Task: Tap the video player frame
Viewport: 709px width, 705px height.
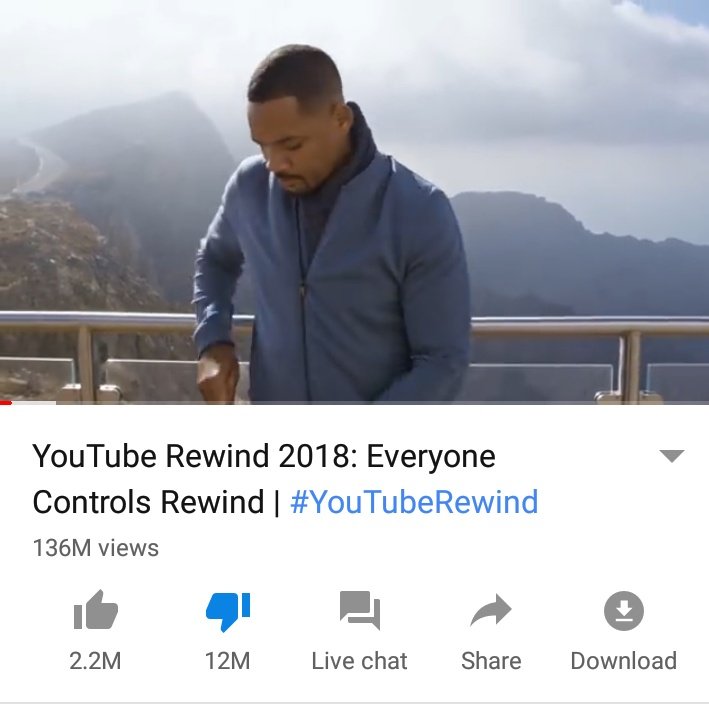Action: pyautogui.click(x=354, y=202)
